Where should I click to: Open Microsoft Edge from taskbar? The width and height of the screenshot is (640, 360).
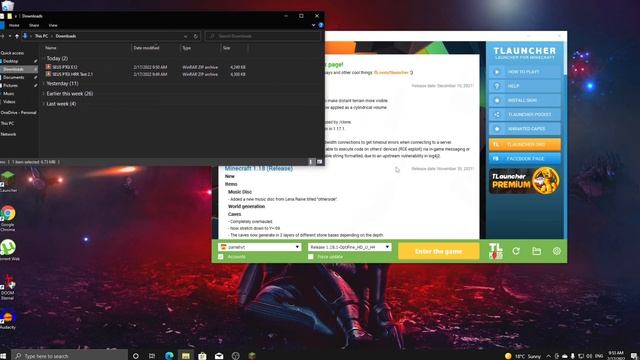(x=169, y=356)
